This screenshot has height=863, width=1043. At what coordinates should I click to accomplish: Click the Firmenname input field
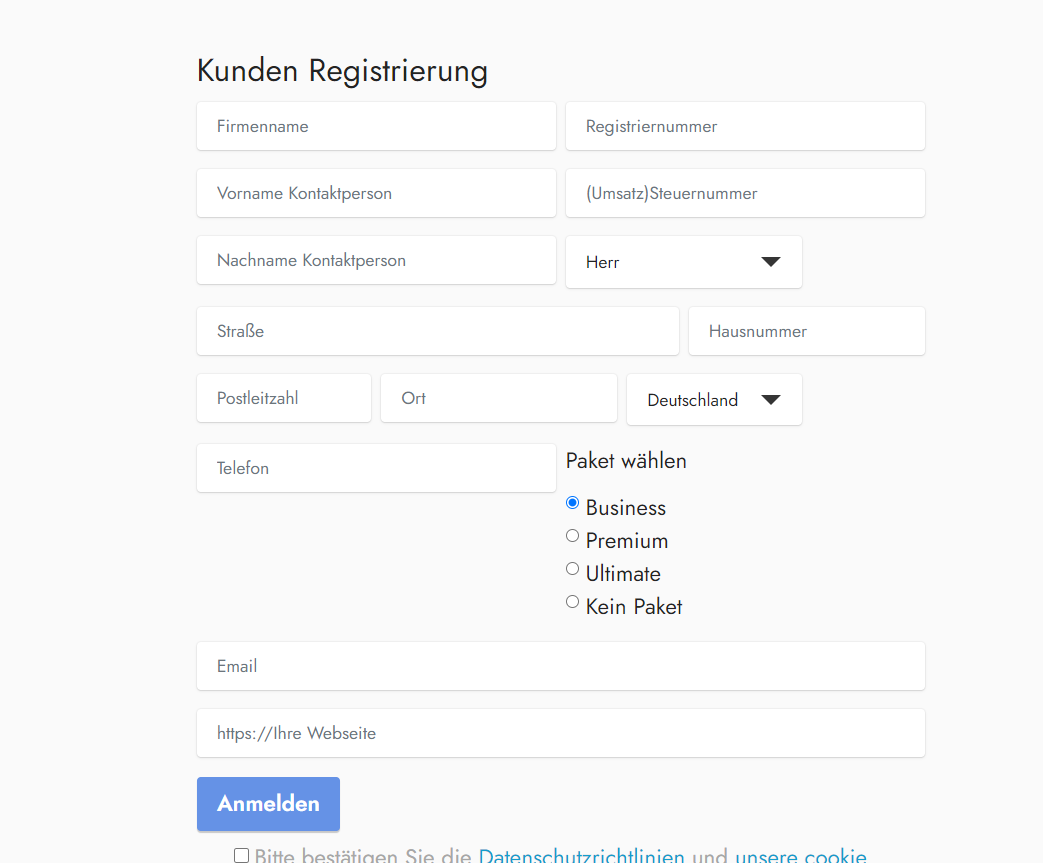[x=376, y=126]
